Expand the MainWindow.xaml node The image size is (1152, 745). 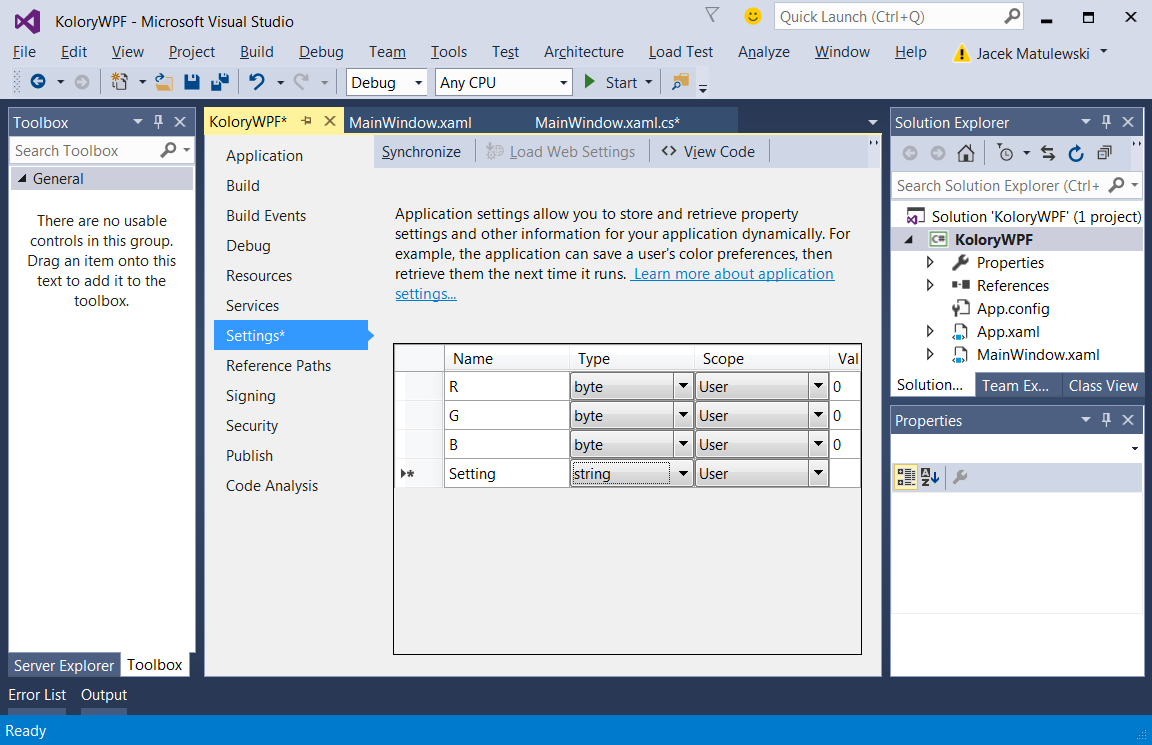pos(930,354)
